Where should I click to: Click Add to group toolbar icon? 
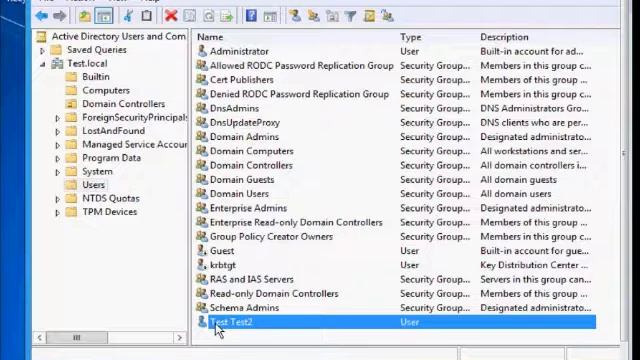pos(387,16)
